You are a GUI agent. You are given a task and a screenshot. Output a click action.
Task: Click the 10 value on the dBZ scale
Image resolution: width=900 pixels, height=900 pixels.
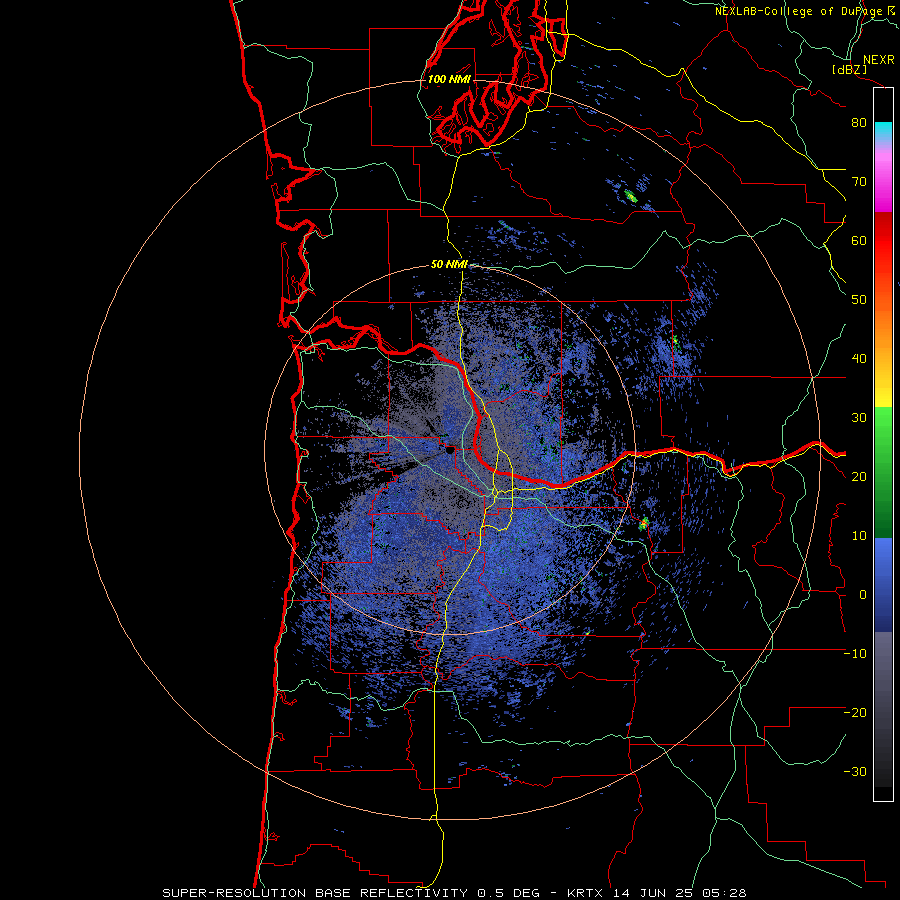click(859, 536)
